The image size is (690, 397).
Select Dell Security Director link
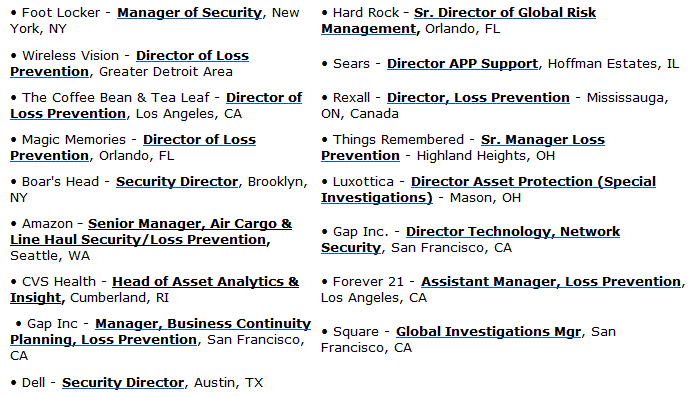tap(123, 382)
